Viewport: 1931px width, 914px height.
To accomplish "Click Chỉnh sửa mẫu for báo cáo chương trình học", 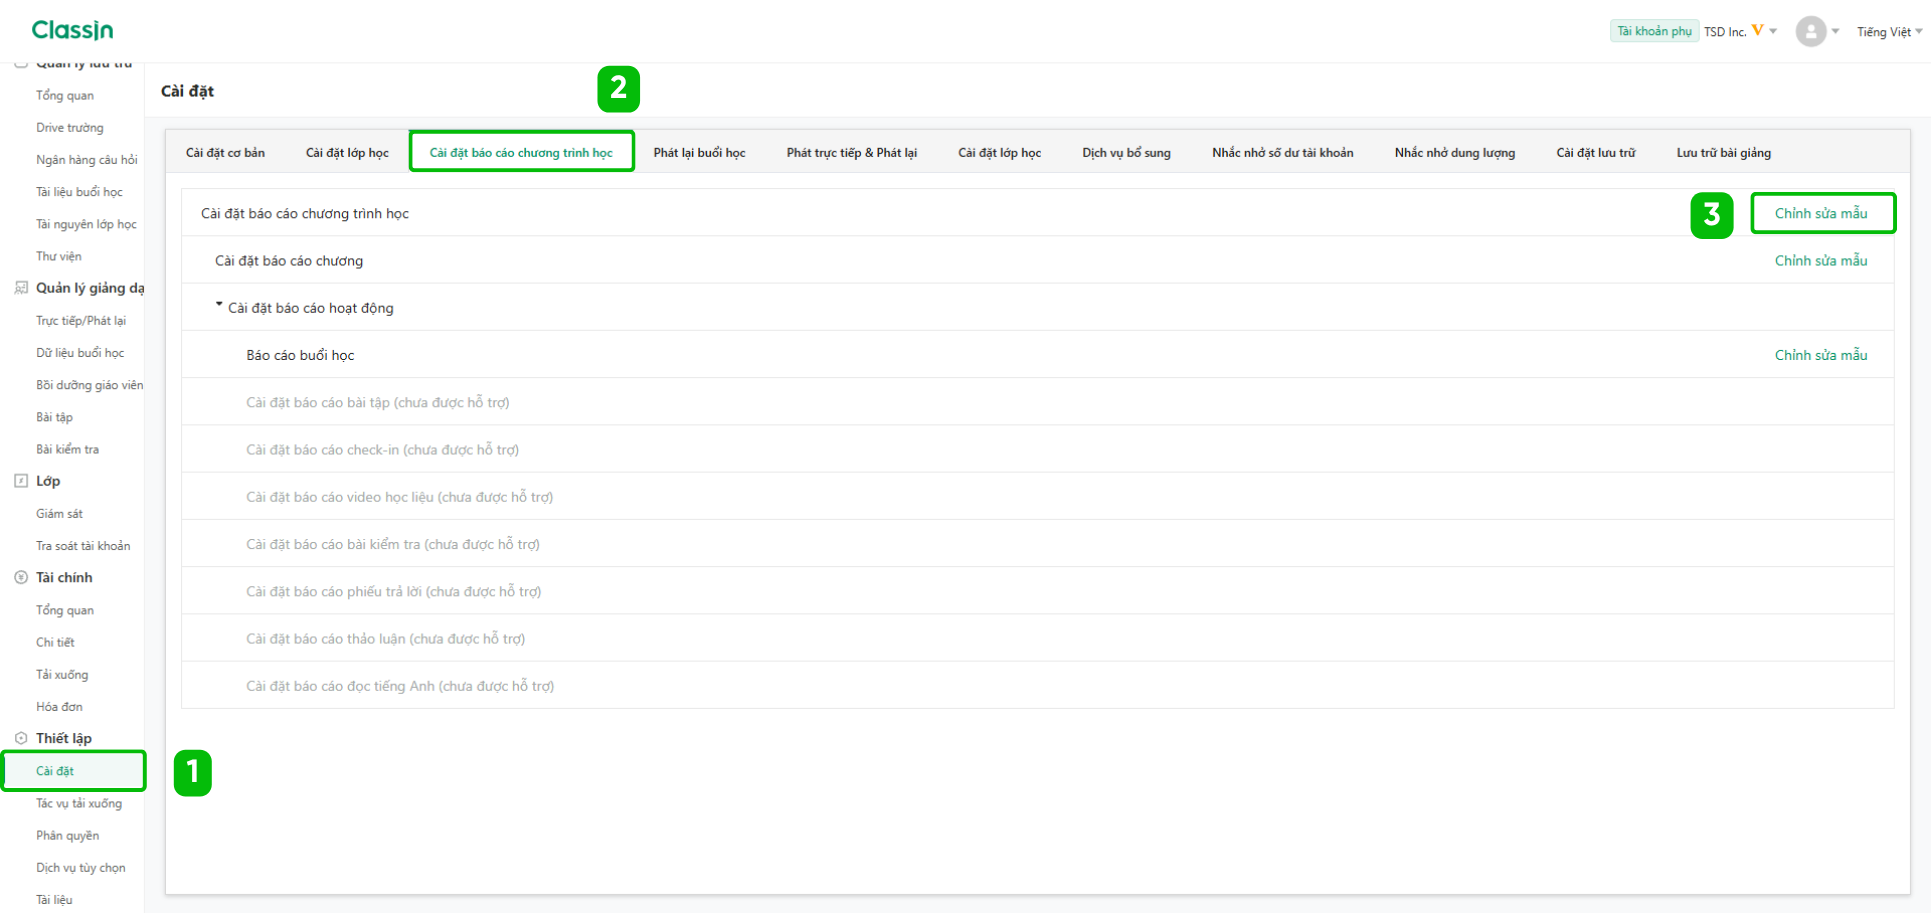I will (x=1821, y=213).
